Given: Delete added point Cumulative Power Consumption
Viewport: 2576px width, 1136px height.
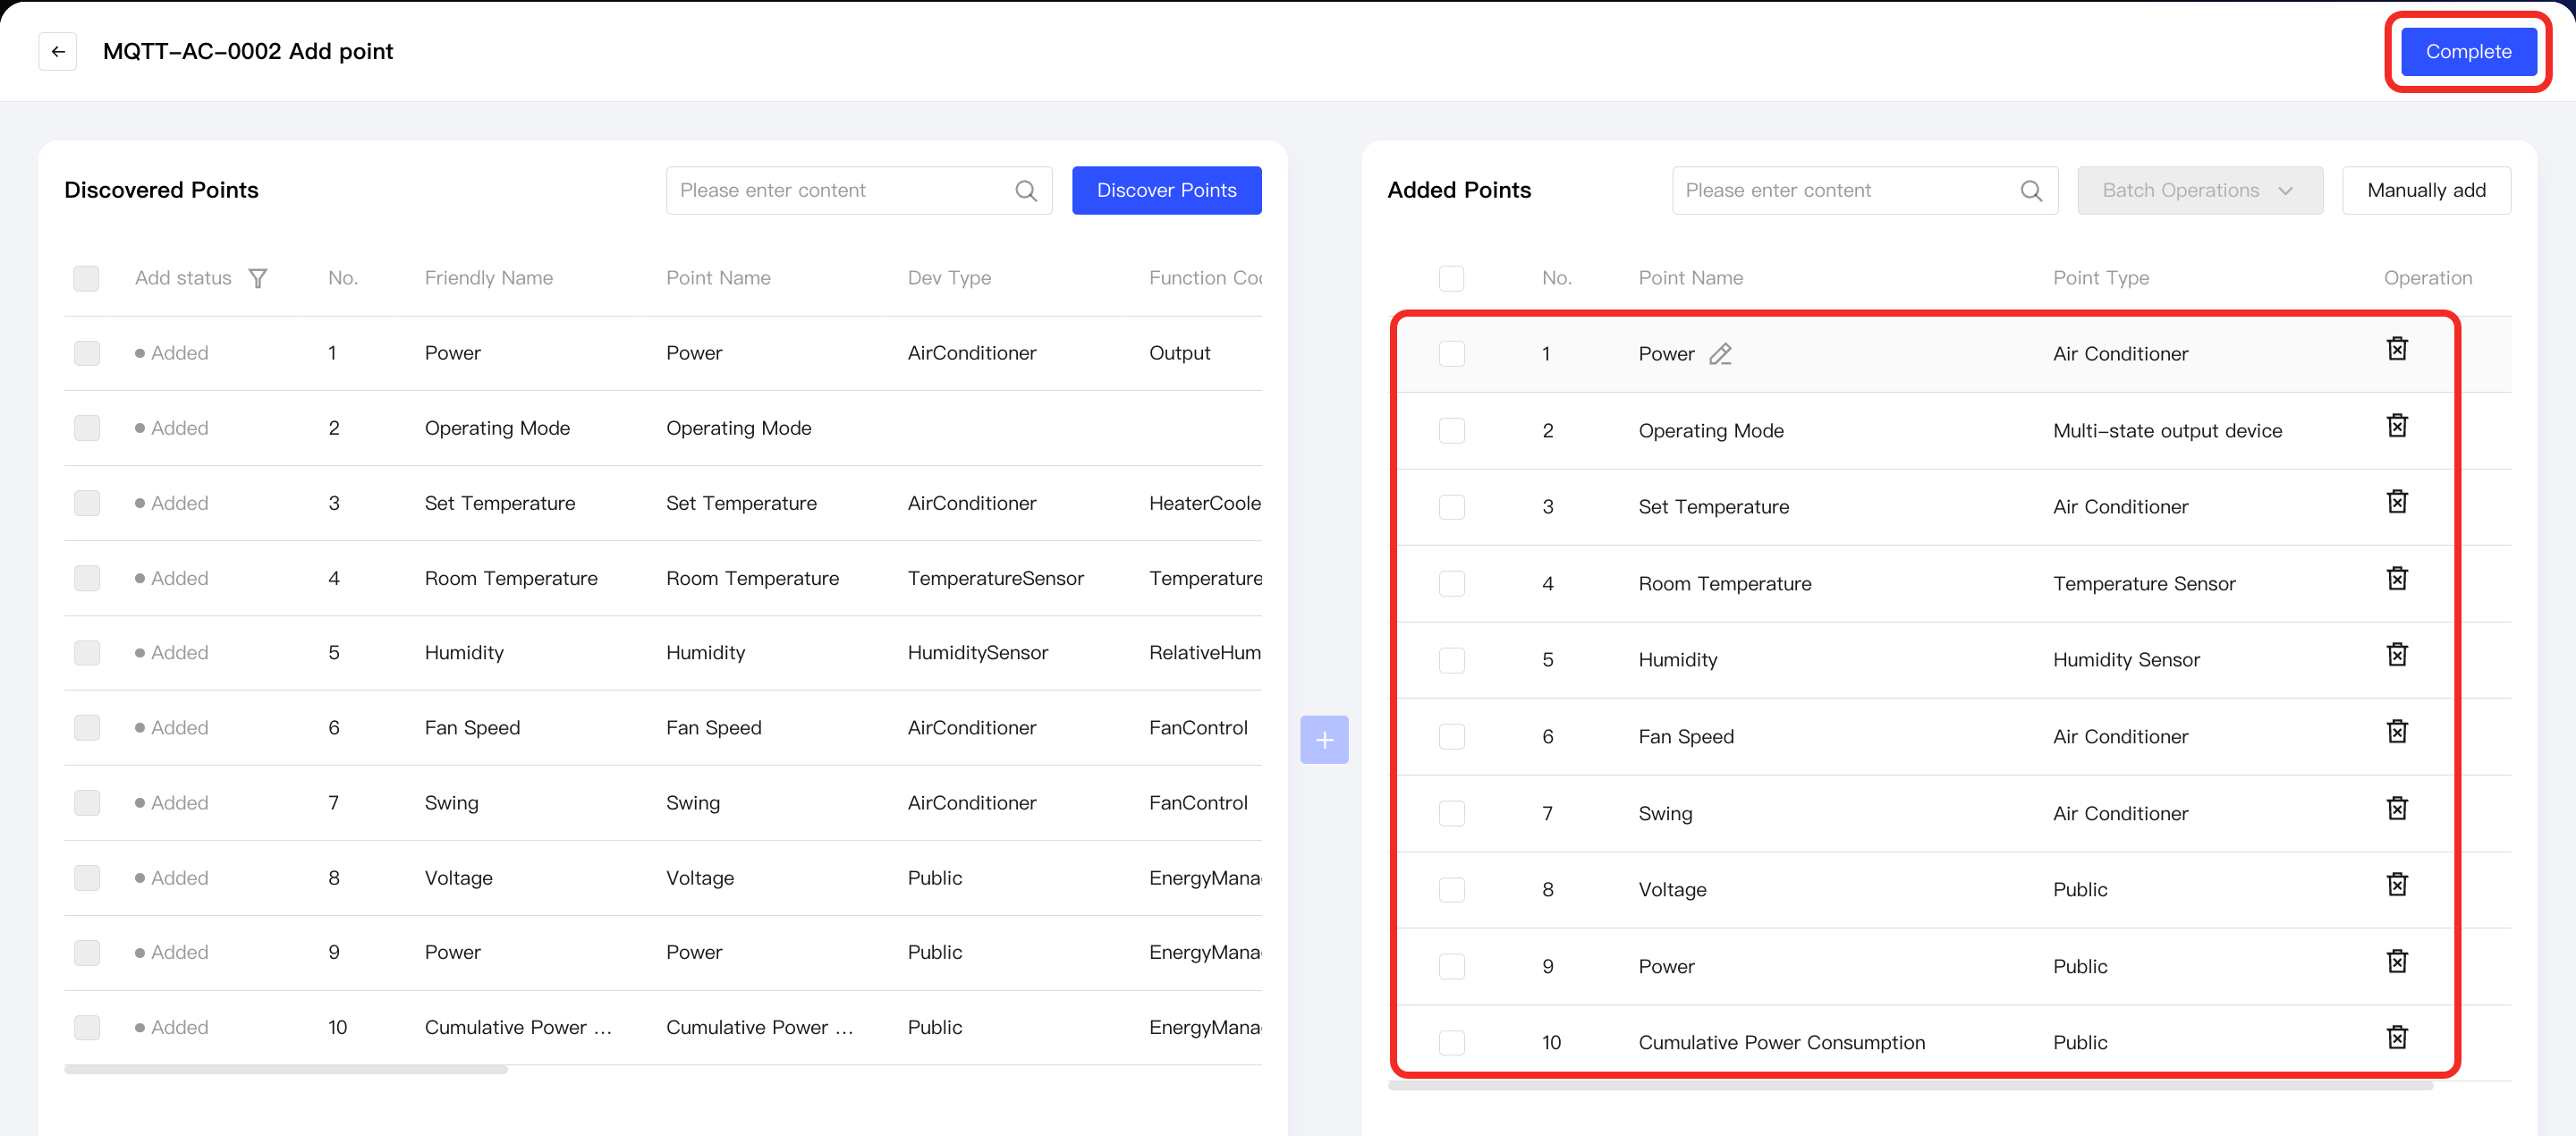Looking at the screenshot, I should 2397,1038.
